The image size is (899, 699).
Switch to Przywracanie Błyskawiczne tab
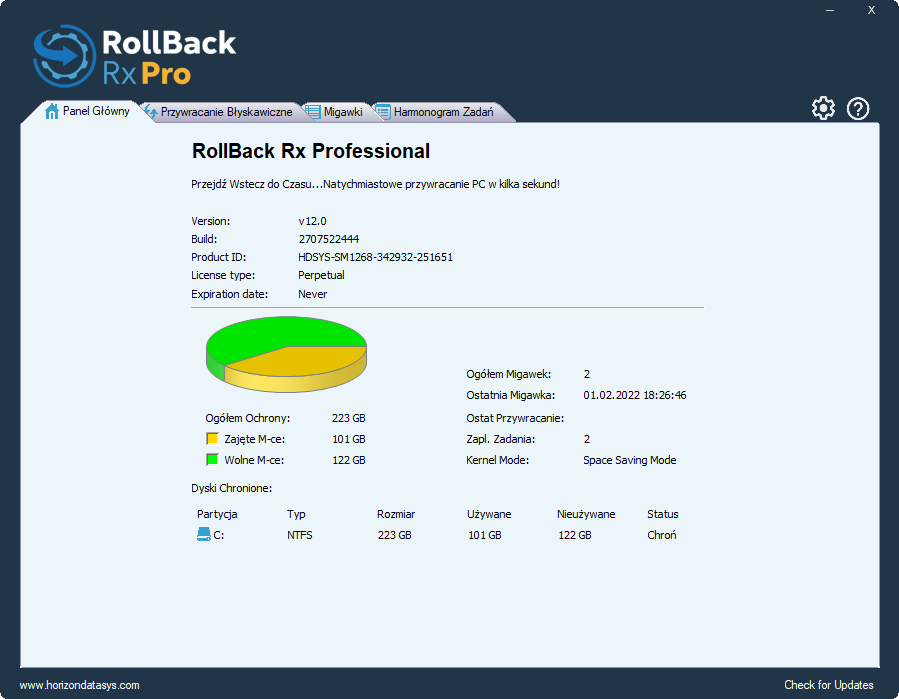[218, 112]
